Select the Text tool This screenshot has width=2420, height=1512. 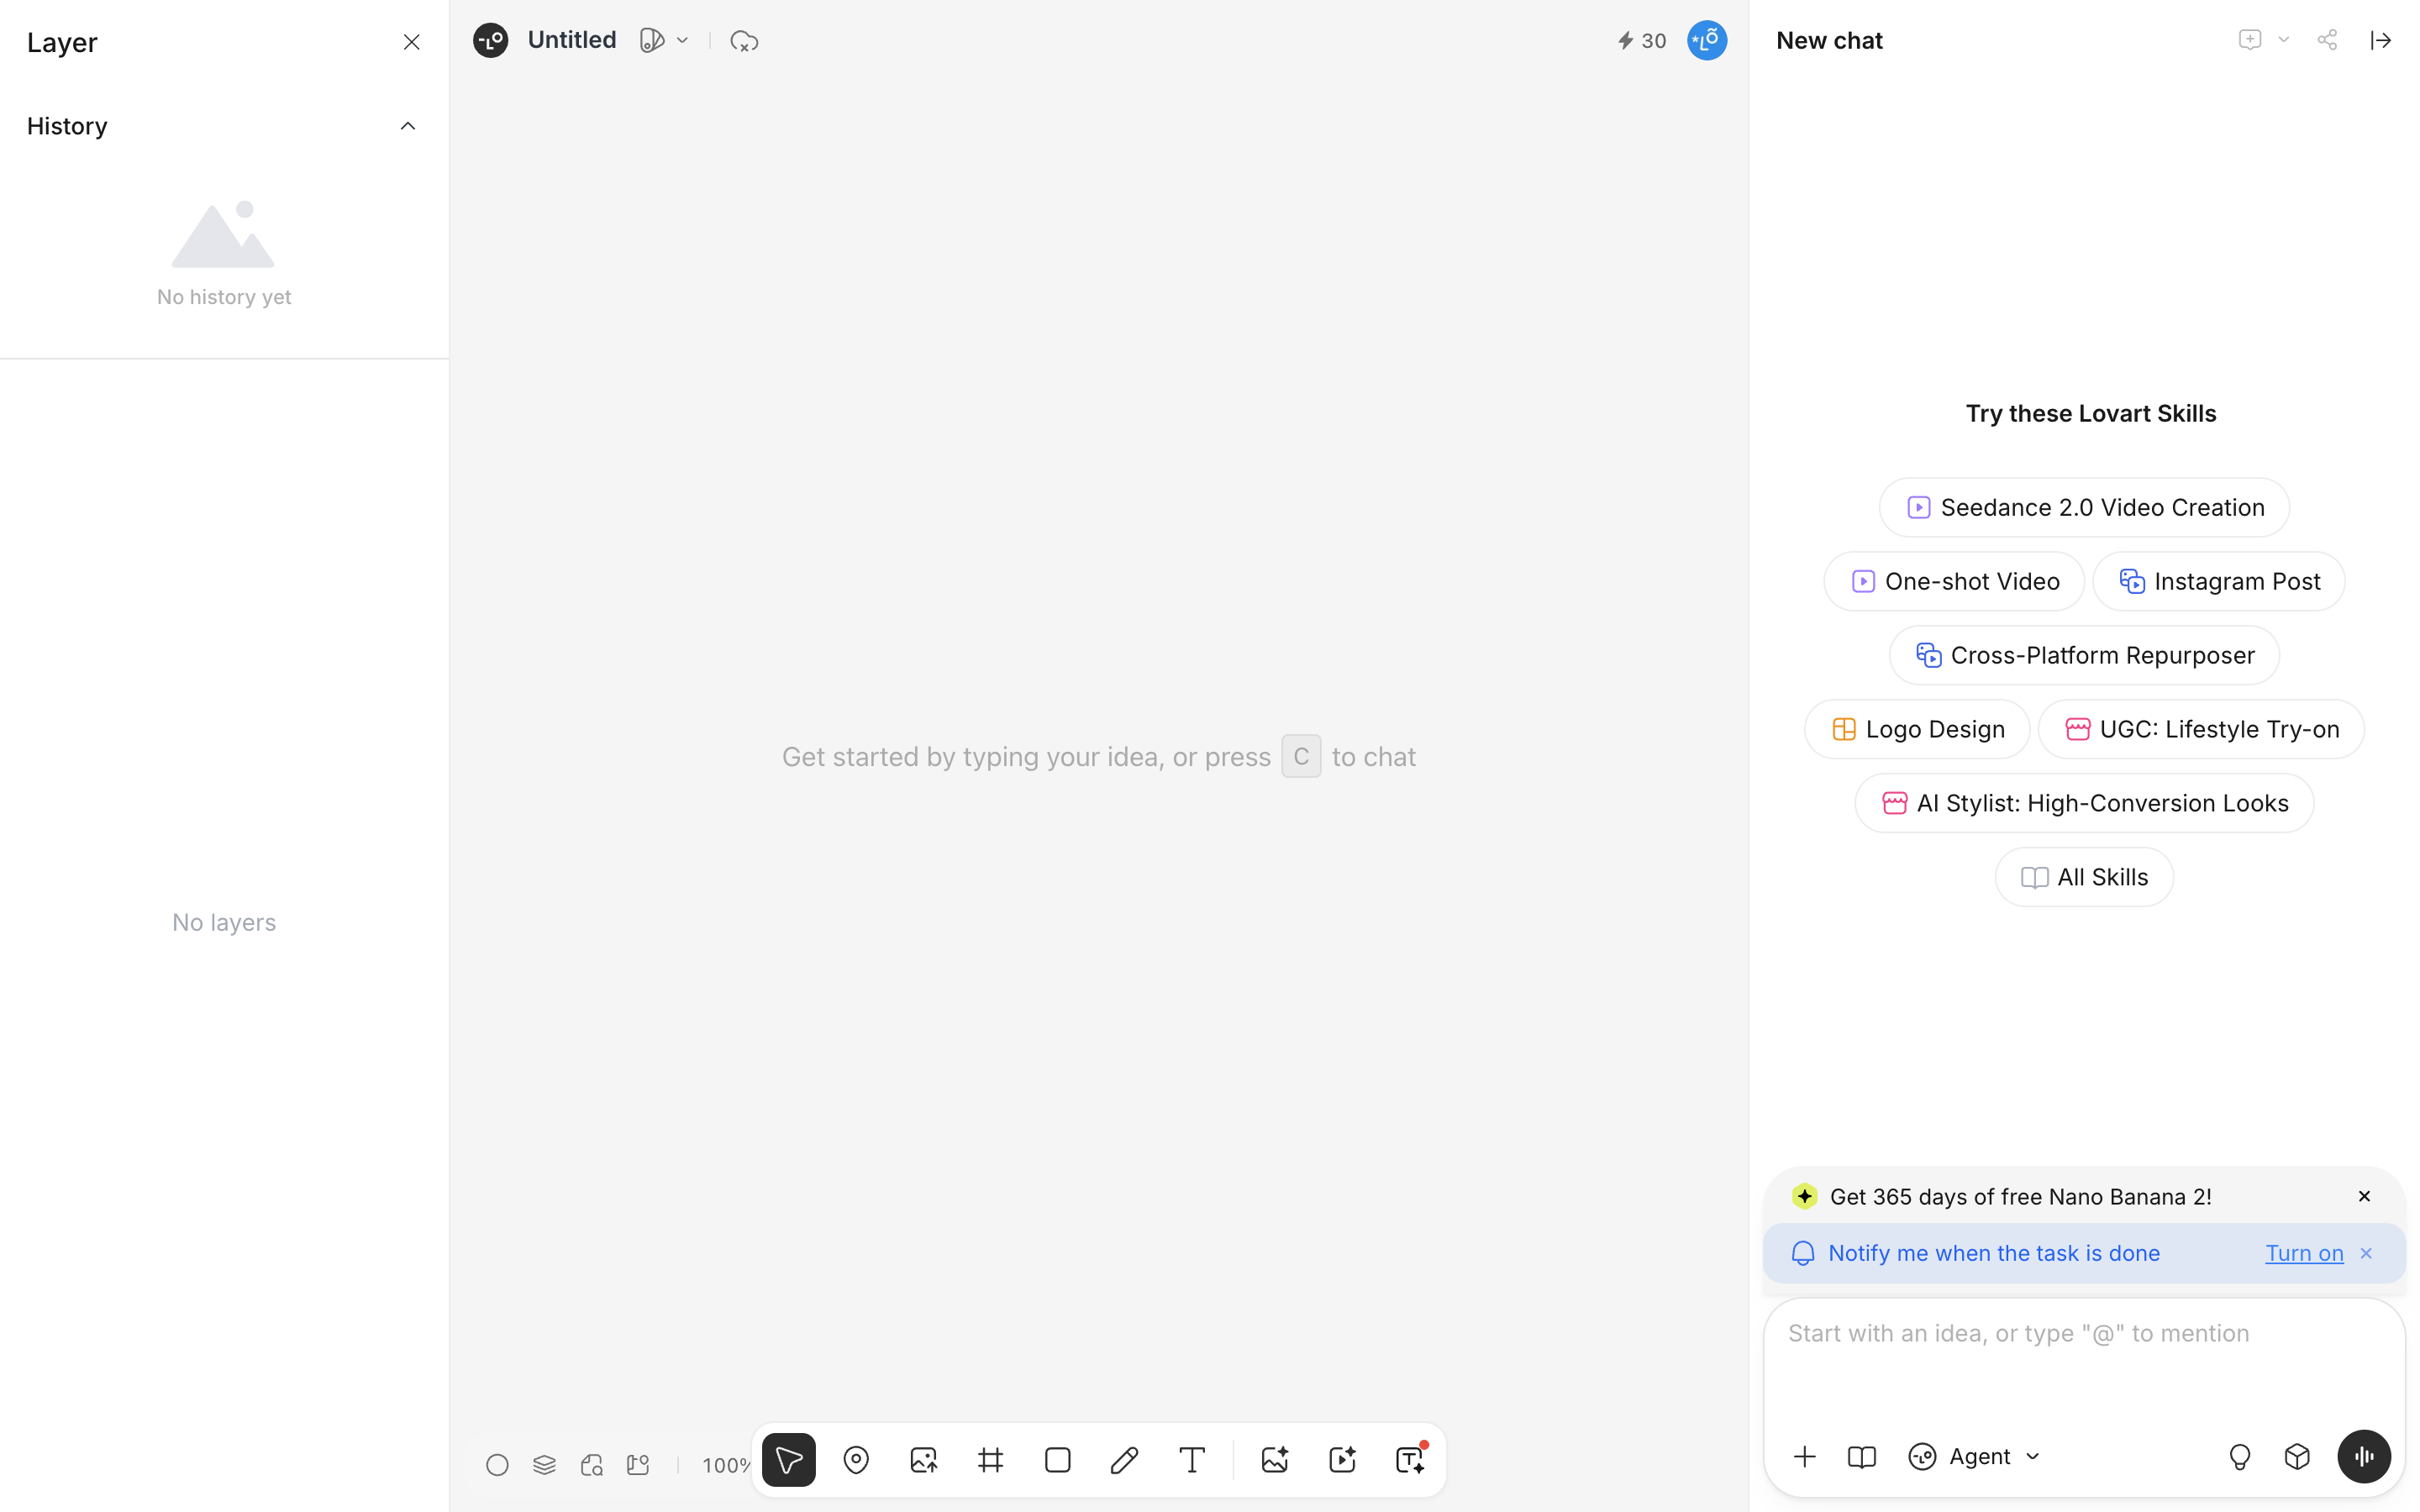coord(1191,1460)
